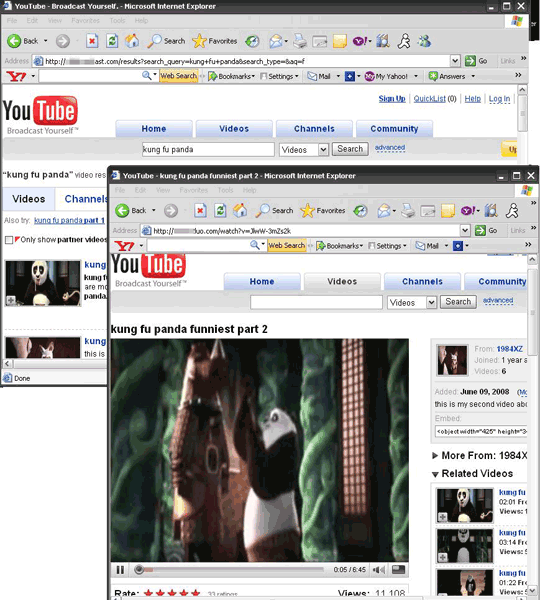This screenshot has height=600, width=540.
Task: Click History icon in front IE window toolbar
Action: 360,210
